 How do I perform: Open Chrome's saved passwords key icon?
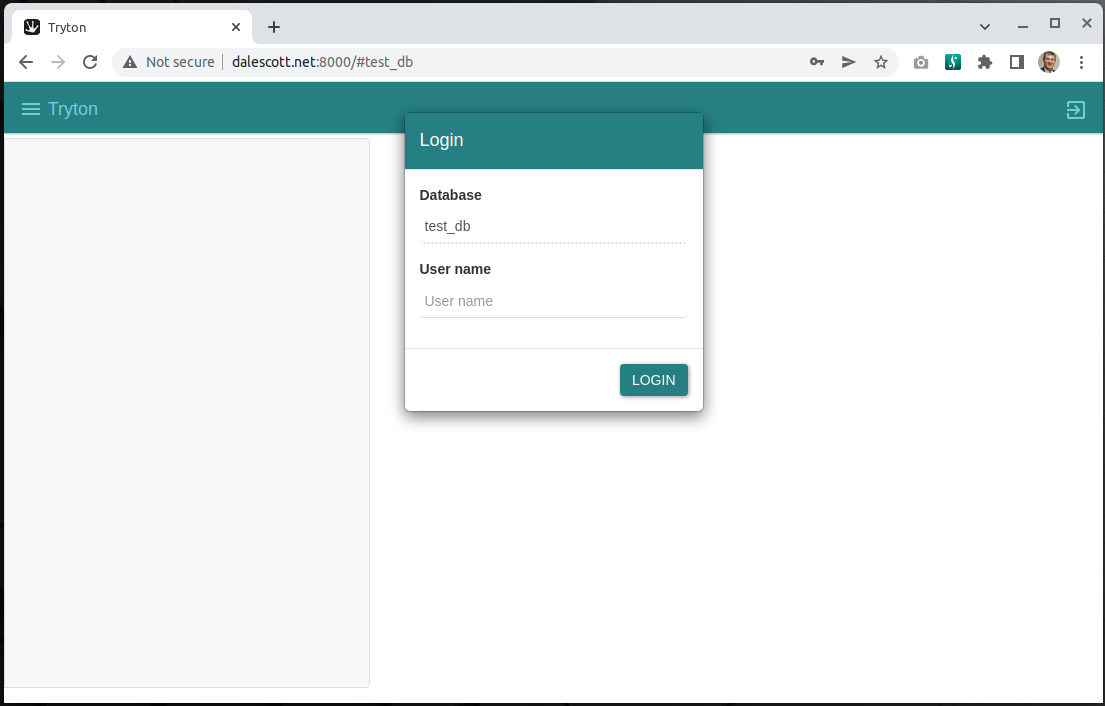pos(816,62)
